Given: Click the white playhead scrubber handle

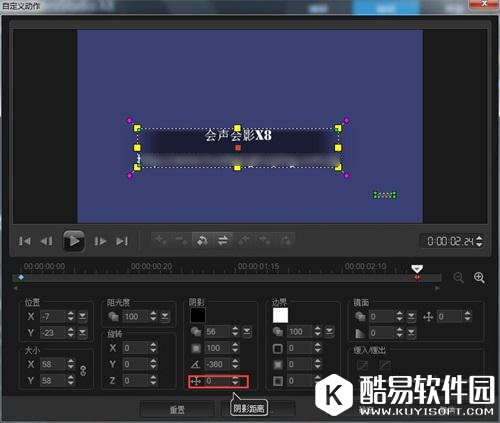Looking at the screenshot, I should [417, 269].
